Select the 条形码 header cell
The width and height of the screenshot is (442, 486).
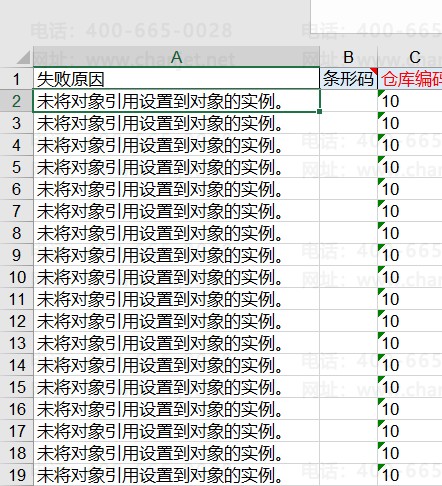click(x=348, y=79)
